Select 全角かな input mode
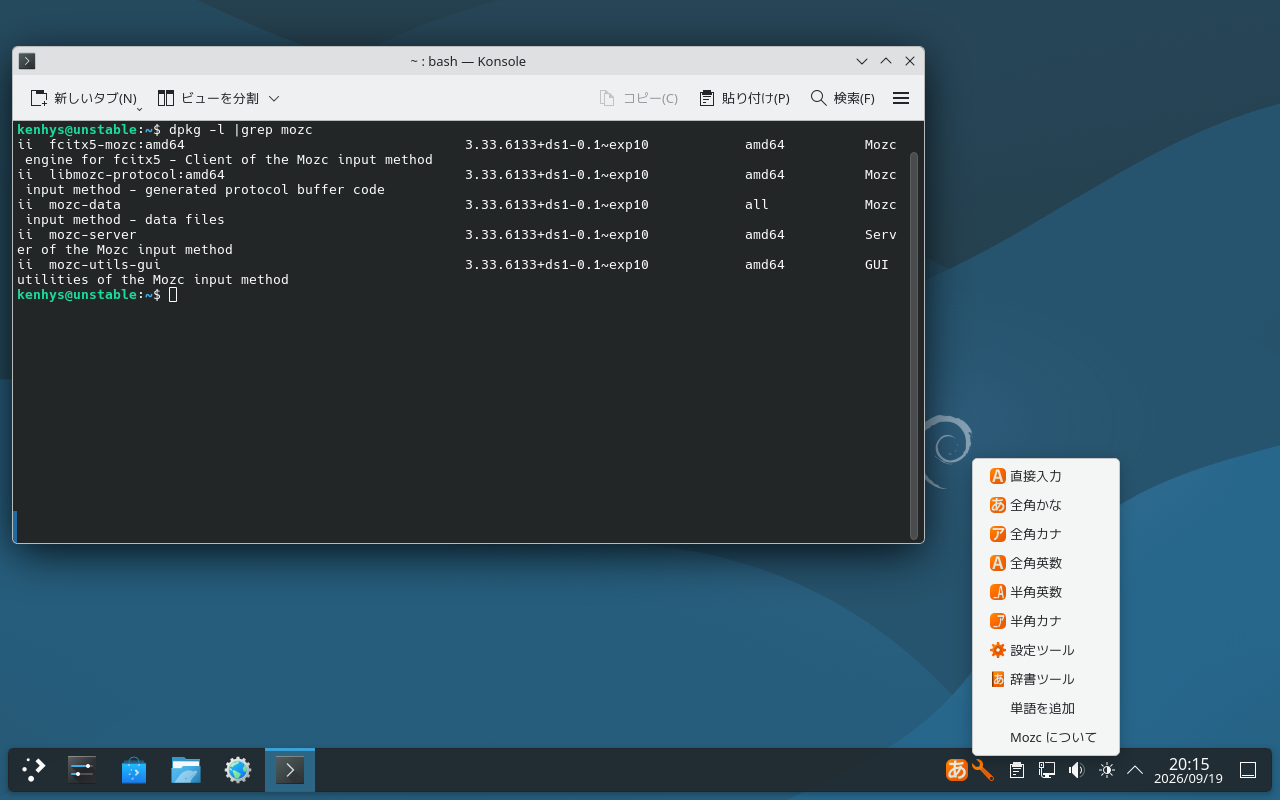 pyautogui.click(x=1045, y=505)
